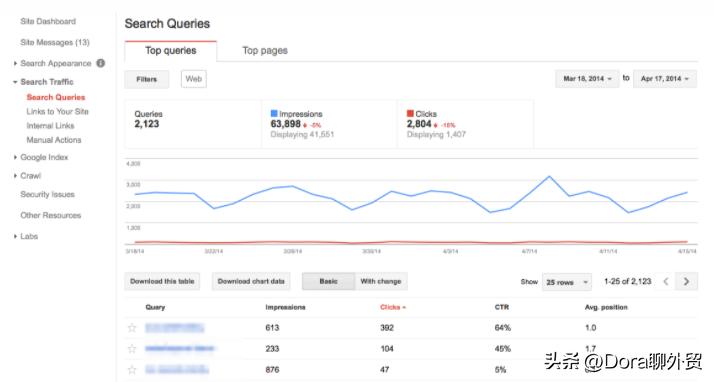Open the 25 rows dropdown

coord(567,282)
